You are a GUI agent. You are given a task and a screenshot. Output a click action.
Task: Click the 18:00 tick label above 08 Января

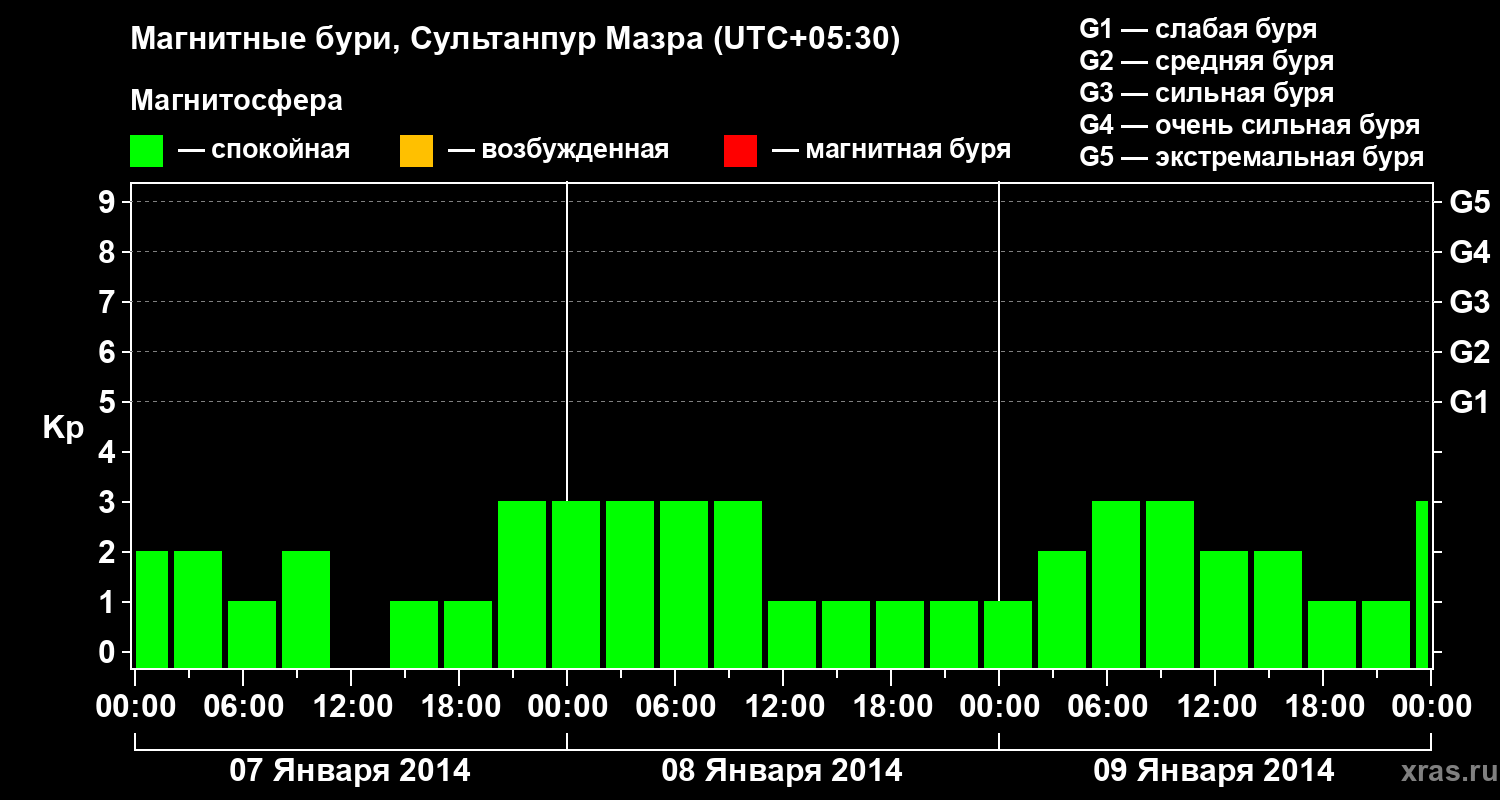891,706
